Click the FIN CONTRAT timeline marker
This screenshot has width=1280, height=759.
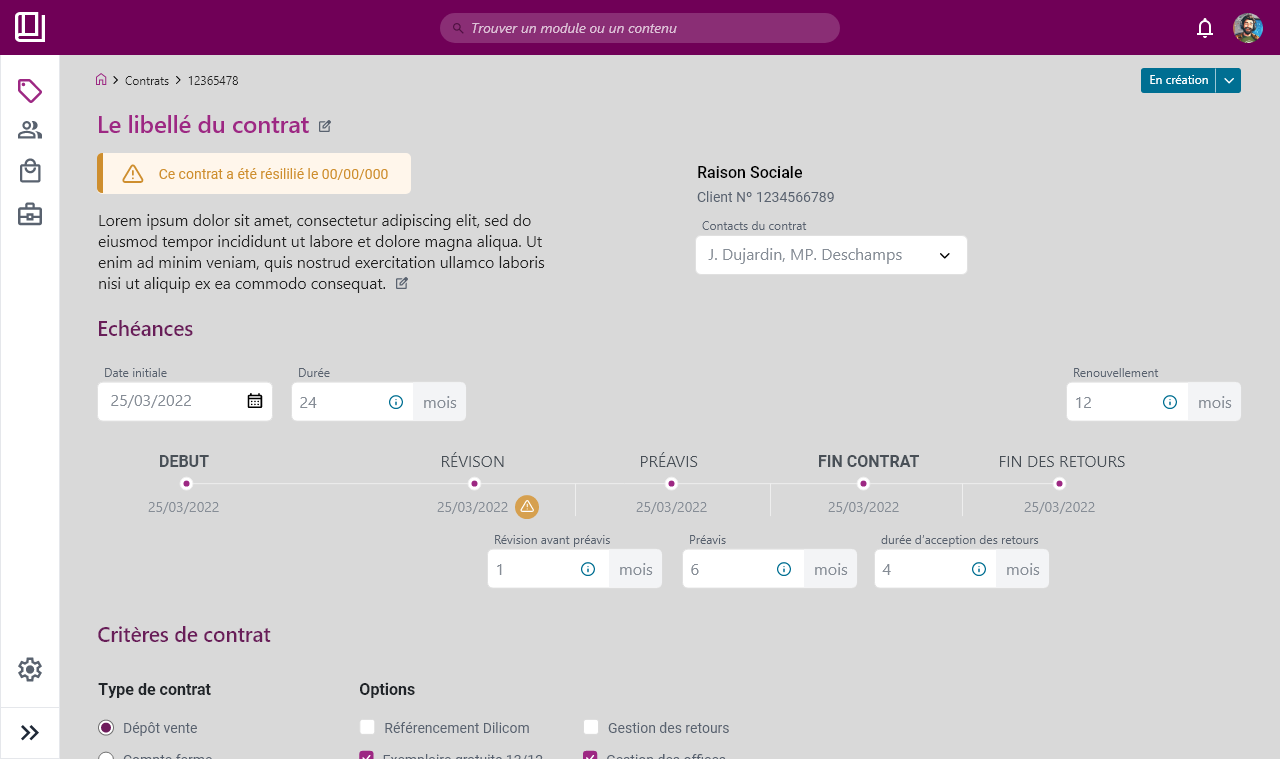point(864,484)
